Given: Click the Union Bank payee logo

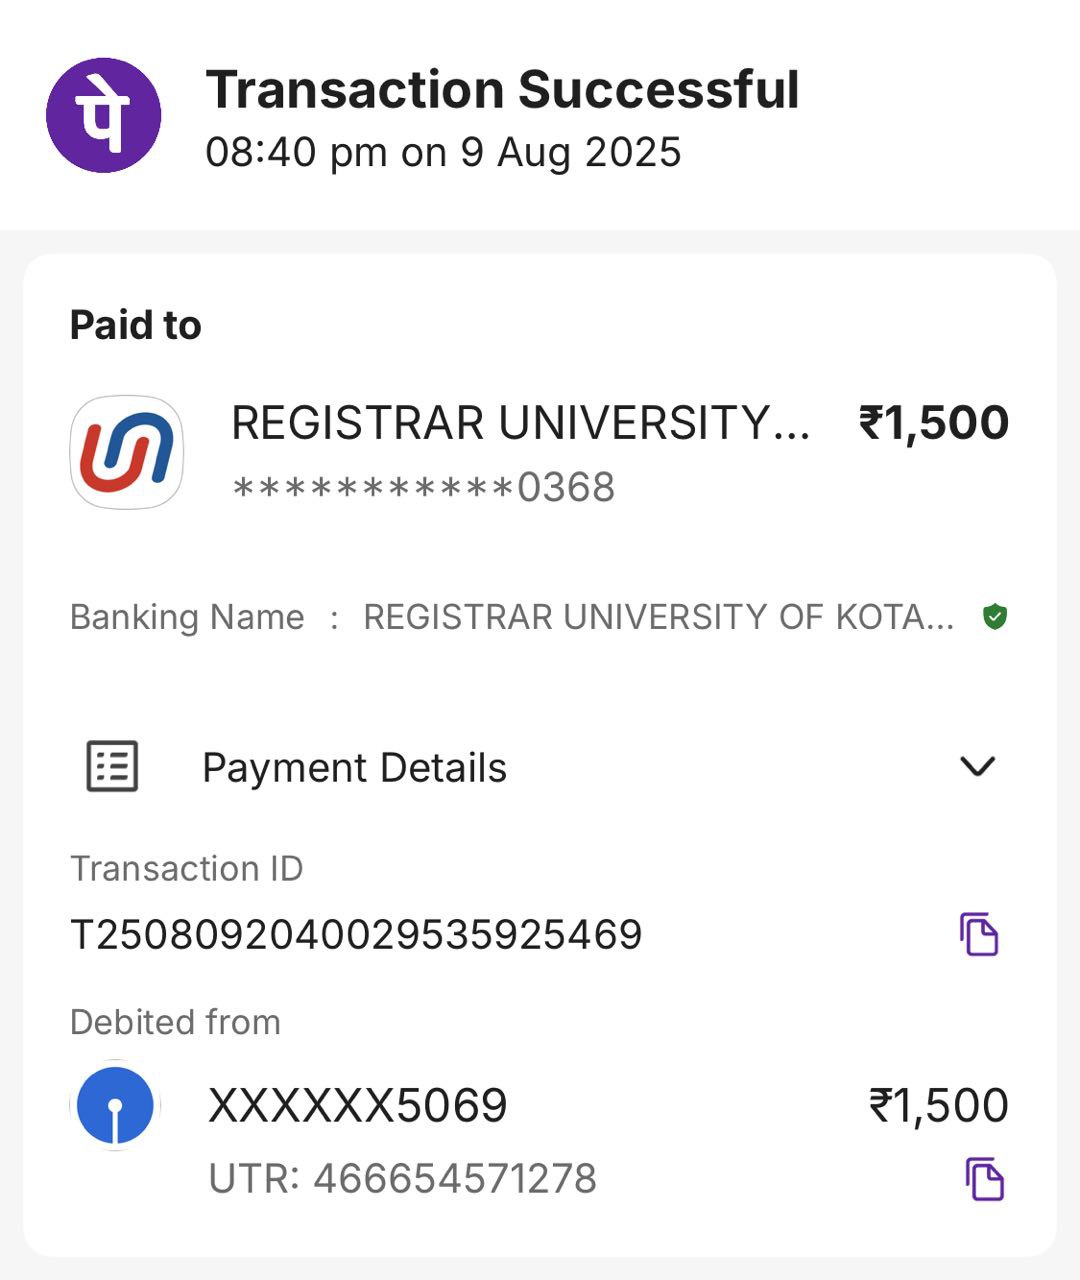Looking at the screenshot, I should coord(126,452).
